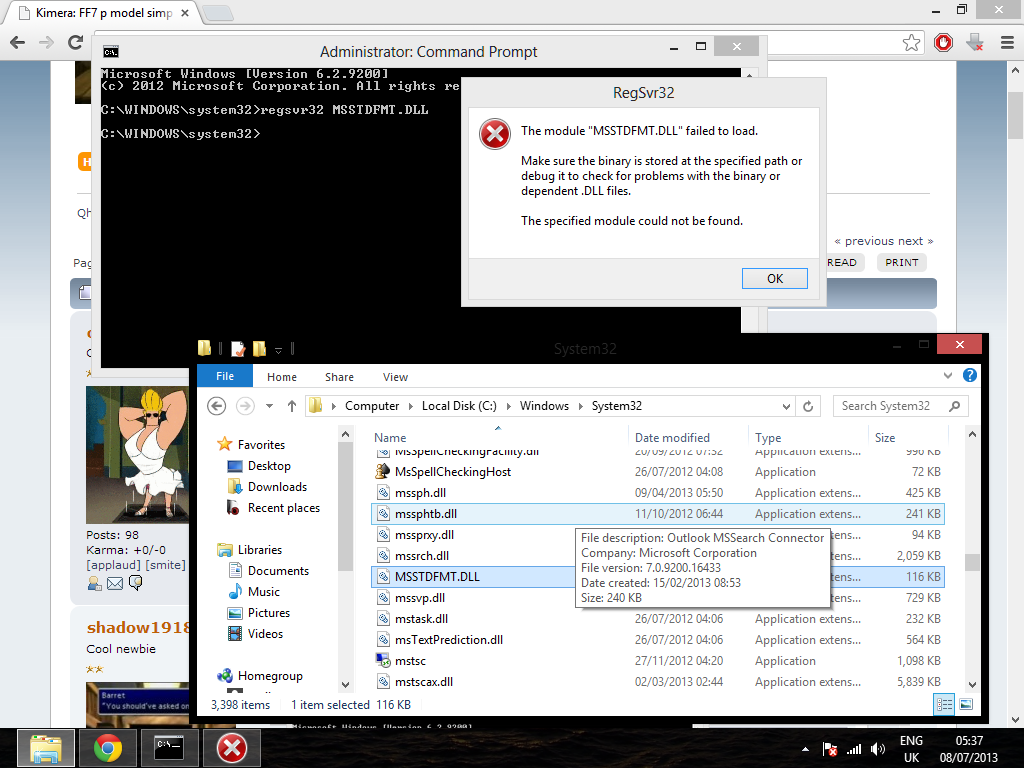Click Local Disk (C:) breadcrumb
This screenshot has width=1024, height=768.
(459, 406)
